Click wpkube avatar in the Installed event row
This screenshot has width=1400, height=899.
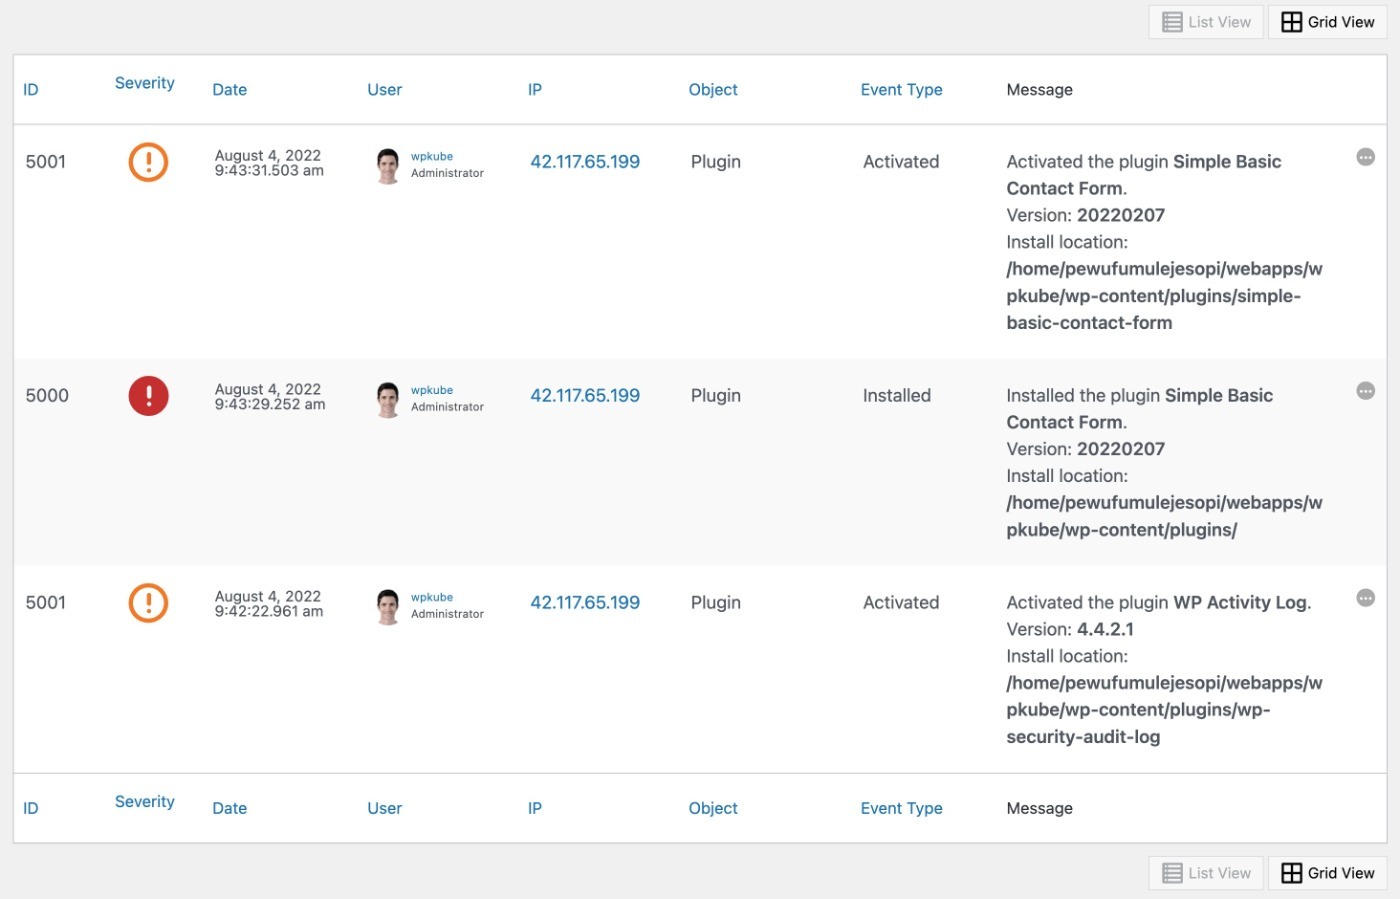(388, 399)
